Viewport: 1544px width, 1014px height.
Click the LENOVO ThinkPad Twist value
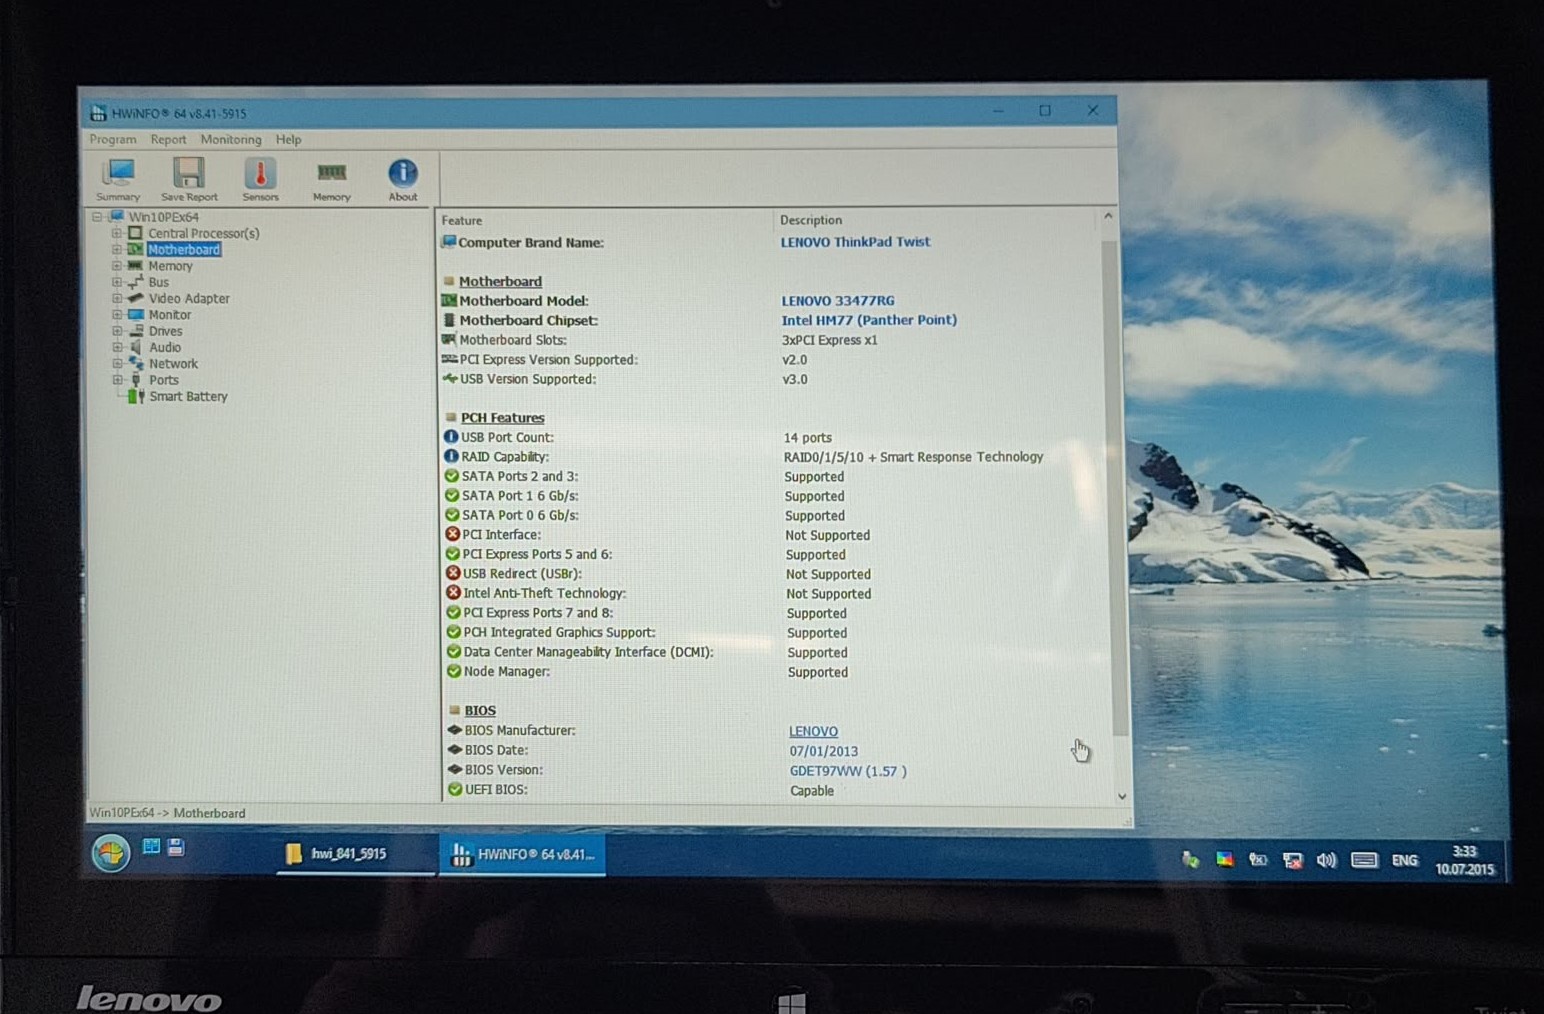point(855,242)
